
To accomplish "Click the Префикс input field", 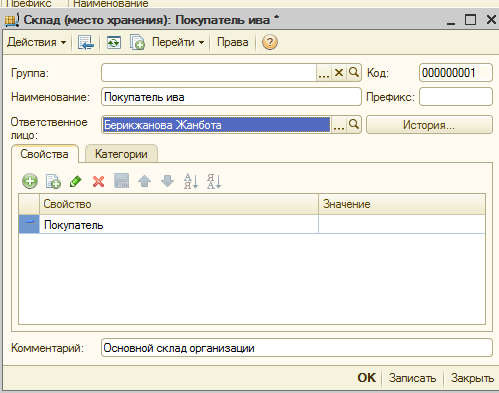I will [456, 97].
